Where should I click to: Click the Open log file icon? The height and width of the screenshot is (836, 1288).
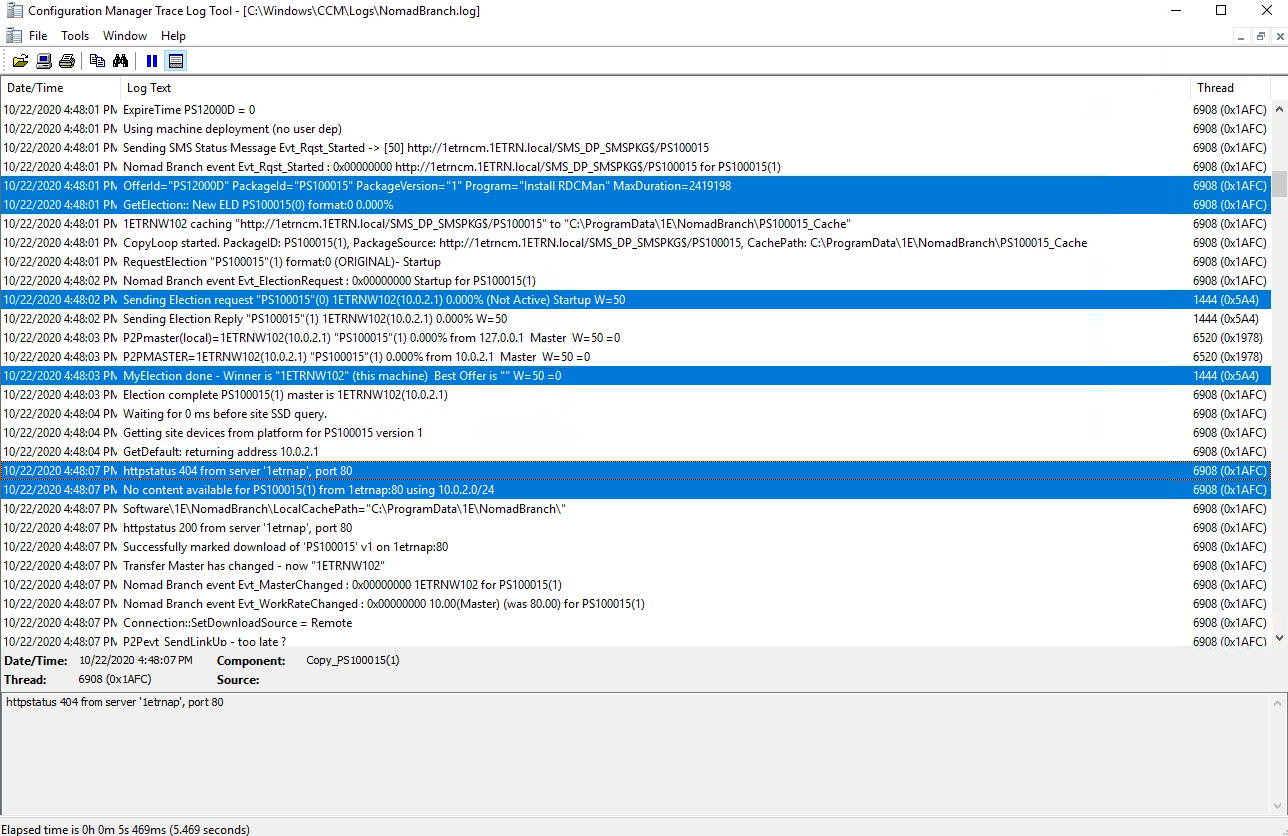click(20, 61)
